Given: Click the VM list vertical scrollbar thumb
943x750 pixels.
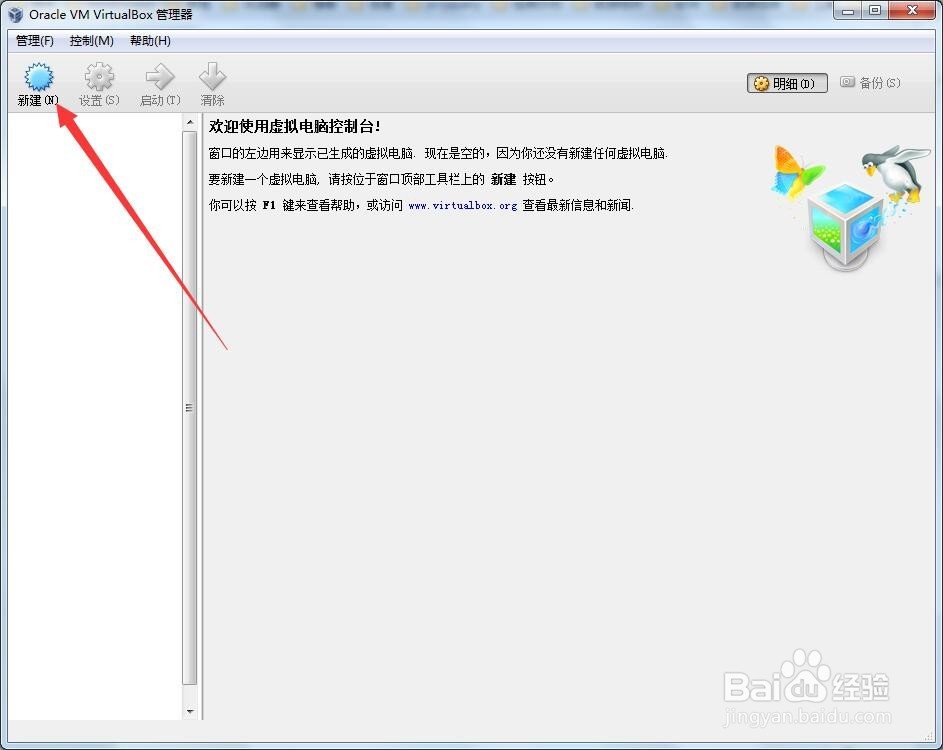Looking at the screenshot, I should coord(190,408).
